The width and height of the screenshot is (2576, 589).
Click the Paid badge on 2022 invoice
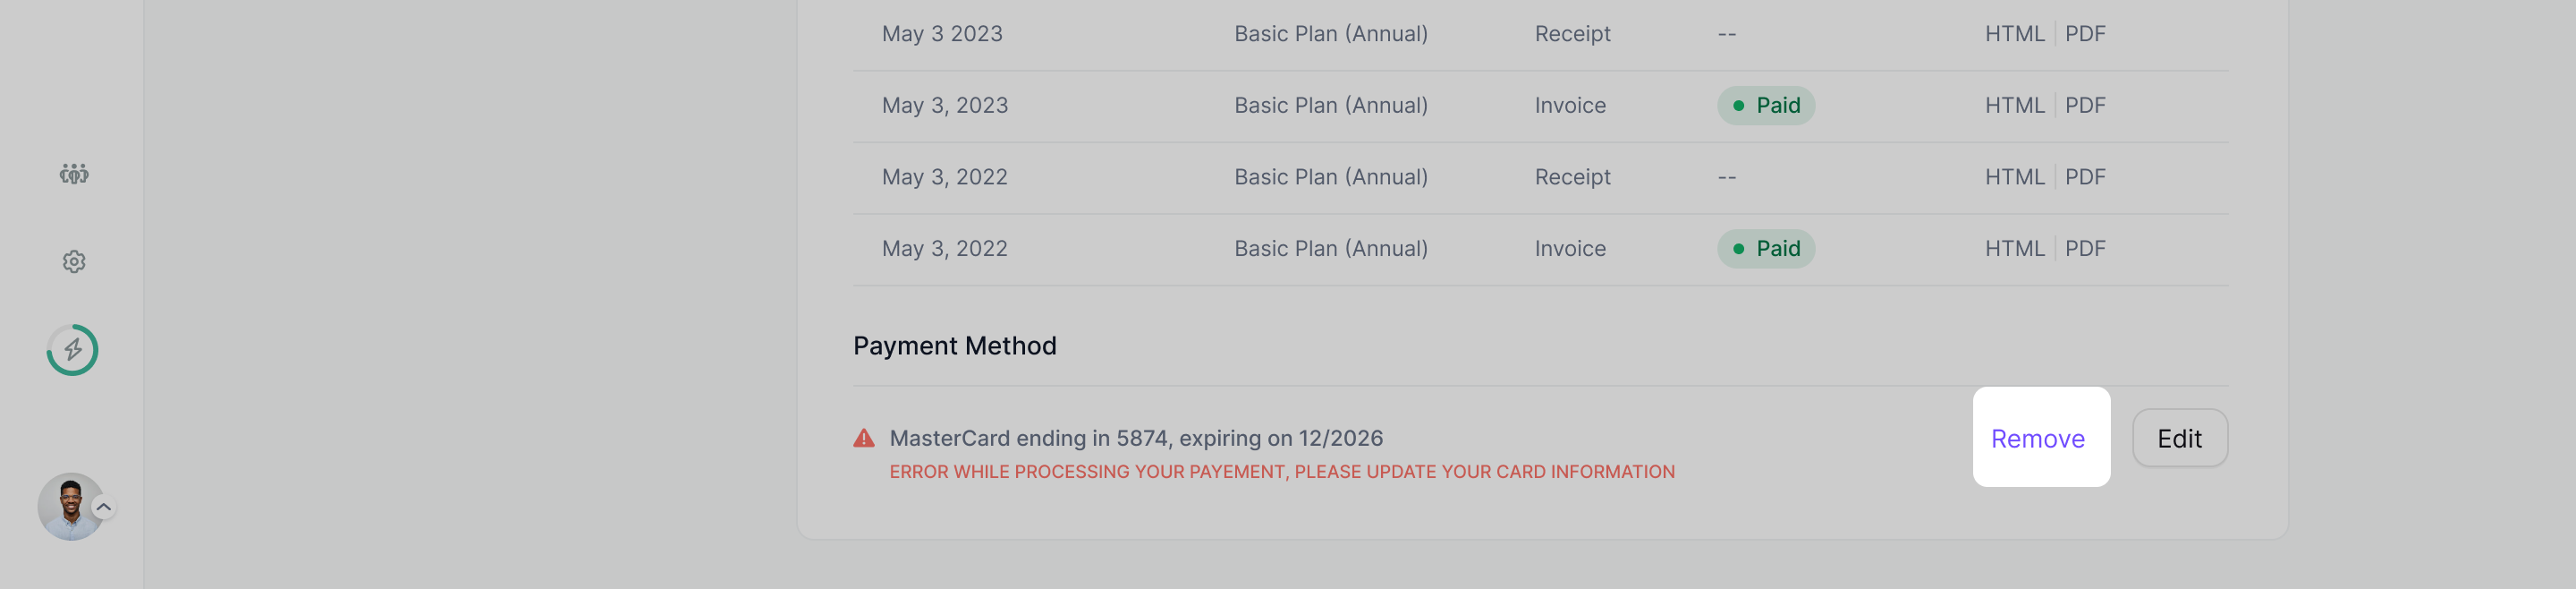coord(1765,248)
